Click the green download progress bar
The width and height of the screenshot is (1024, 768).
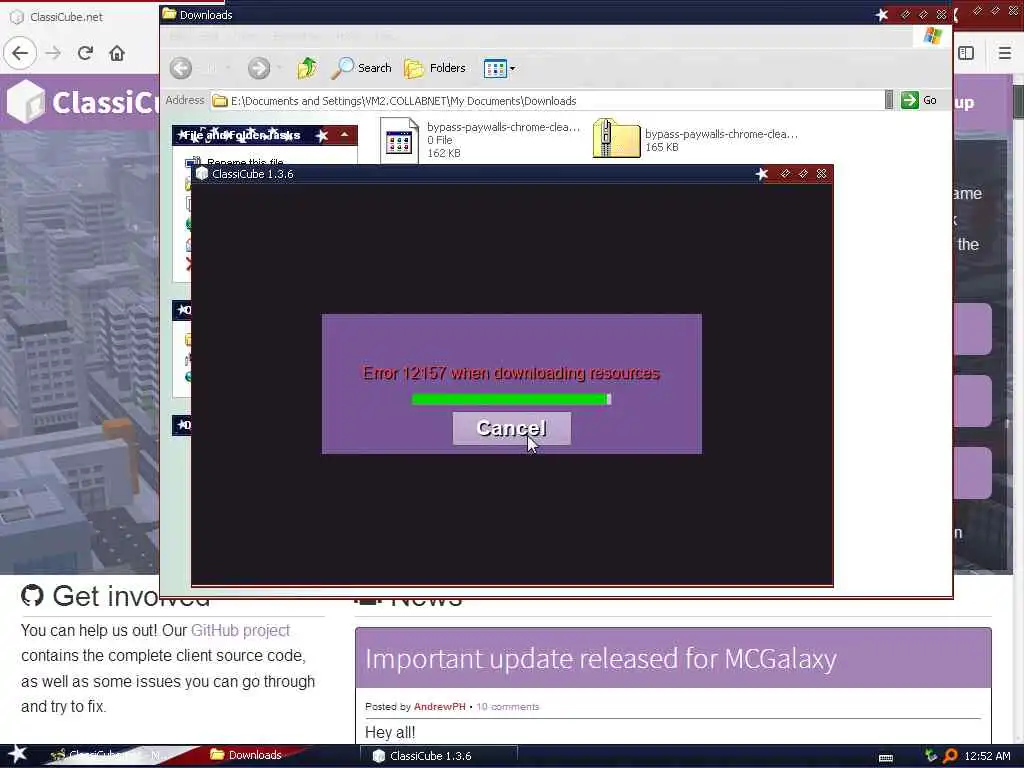(511, 399)
